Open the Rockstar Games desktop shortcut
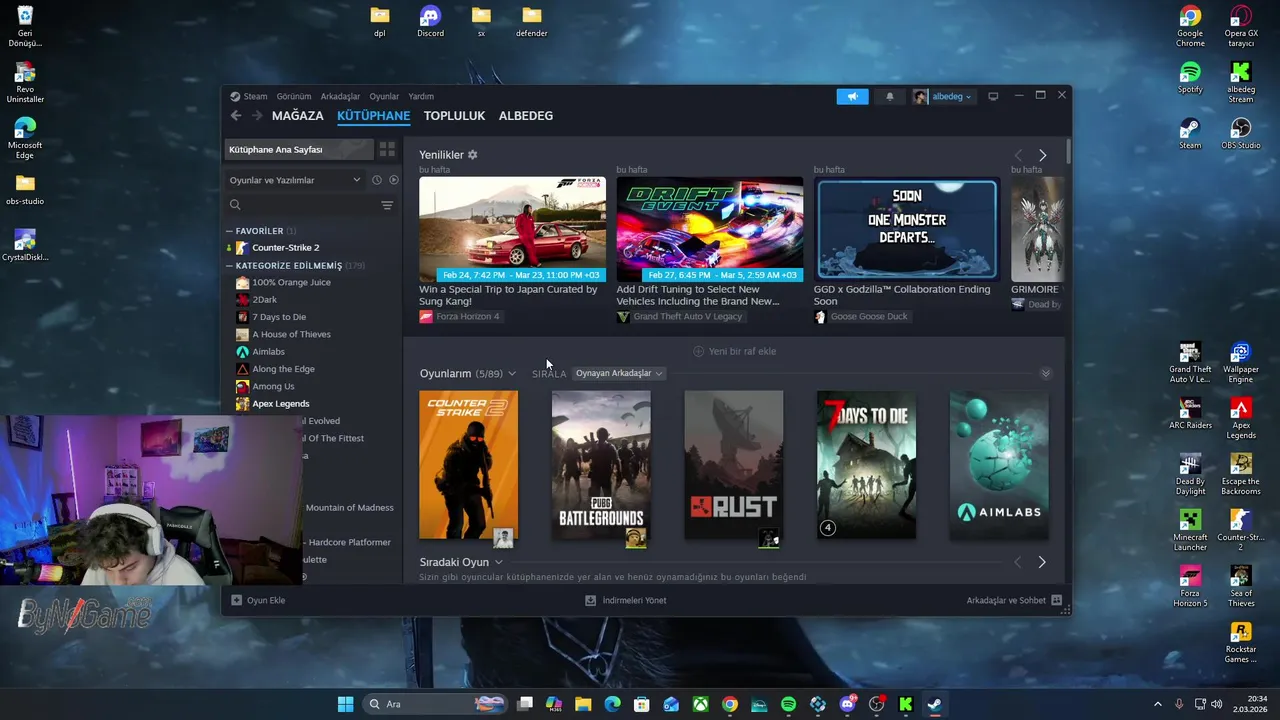The width and height of the screenshot is (1280, 720). pyautogui.click(x=1241, y=642)
